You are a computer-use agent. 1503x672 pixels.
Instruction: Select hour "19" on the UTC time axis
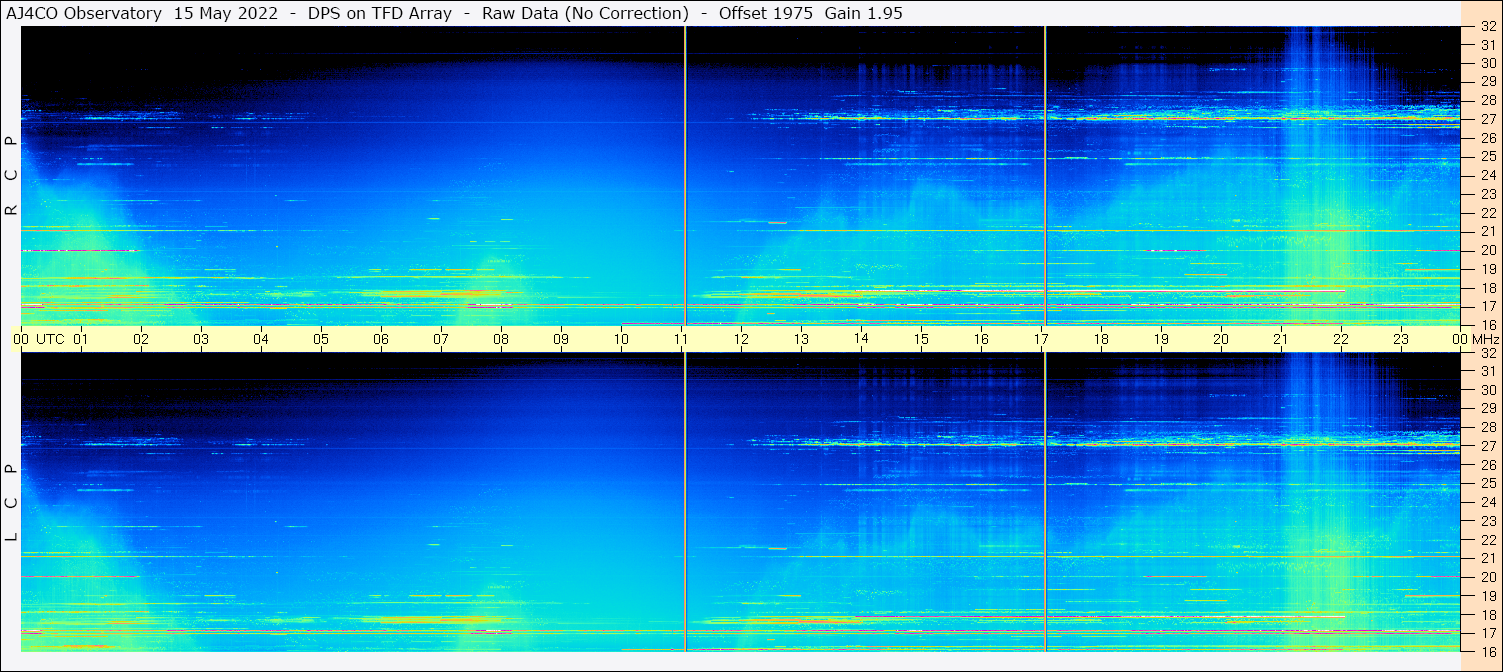(1161, 339)
